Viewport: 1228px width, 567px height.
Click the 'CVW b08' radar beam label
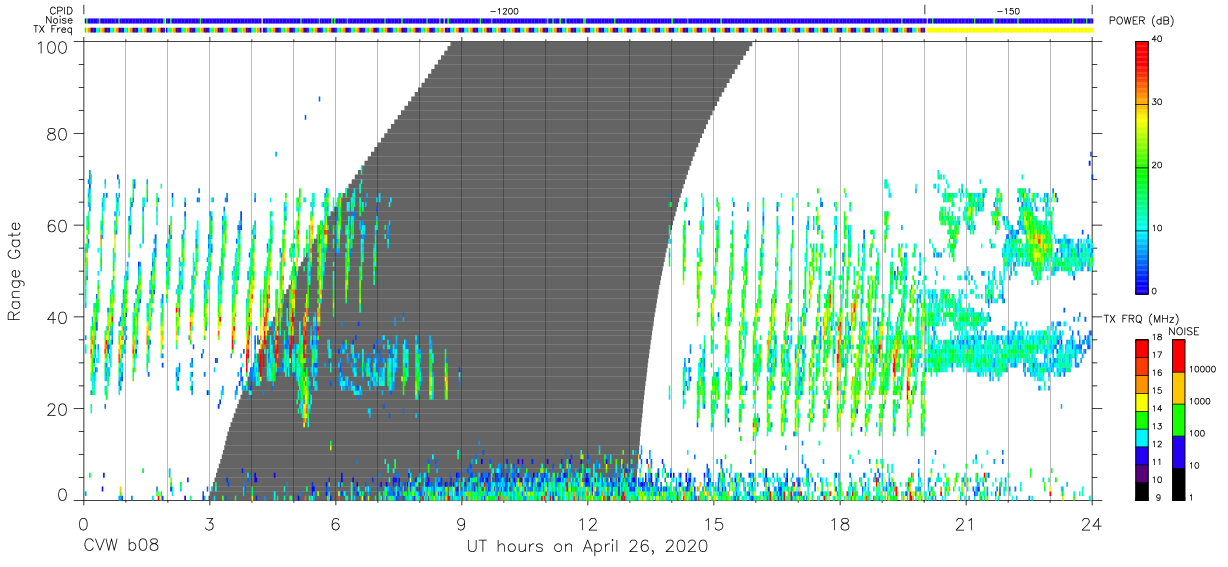(120, 547)
